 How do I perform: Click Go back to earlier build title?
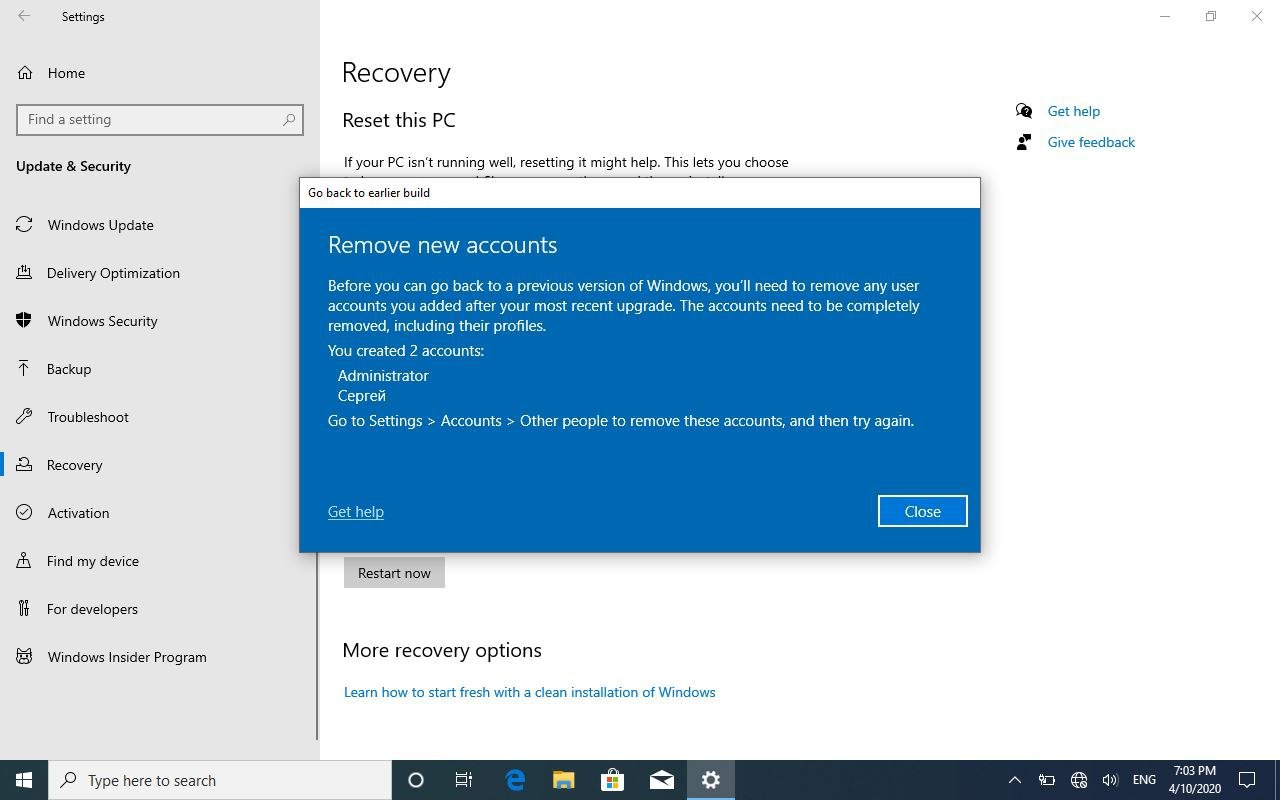369,193
